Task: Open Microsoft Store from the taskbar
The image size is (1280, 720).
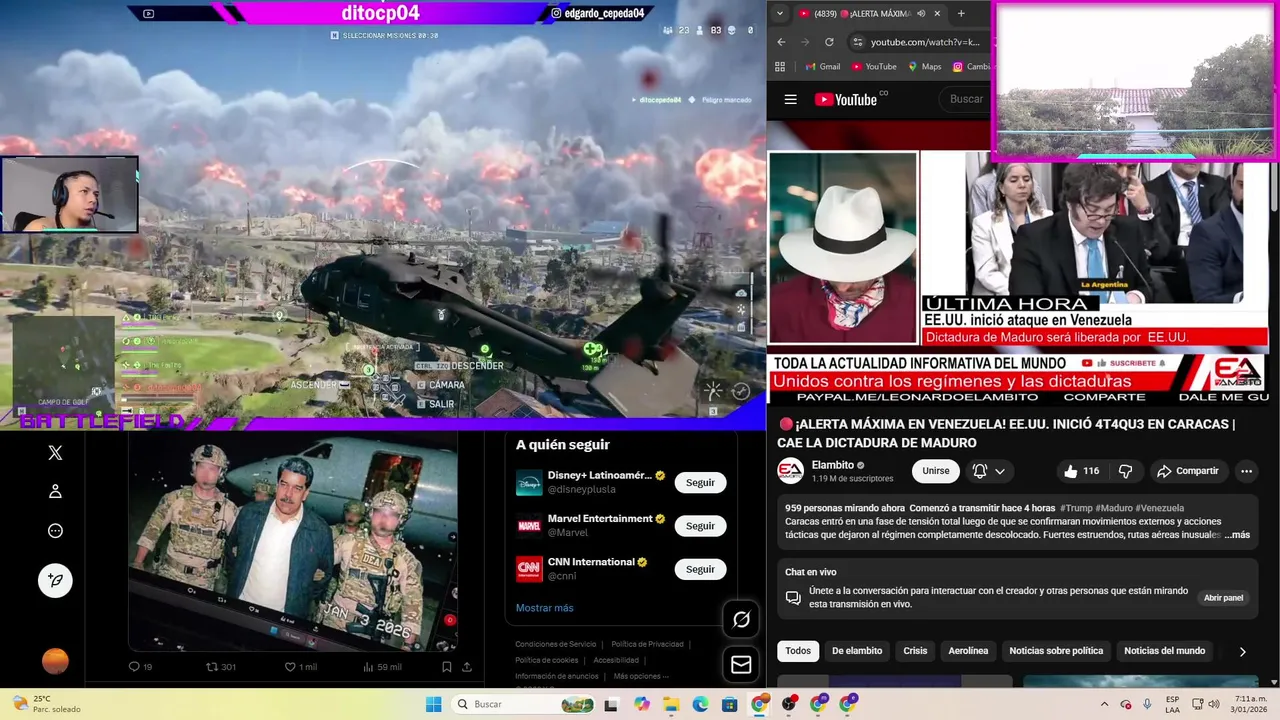Action: pos(729,704)
